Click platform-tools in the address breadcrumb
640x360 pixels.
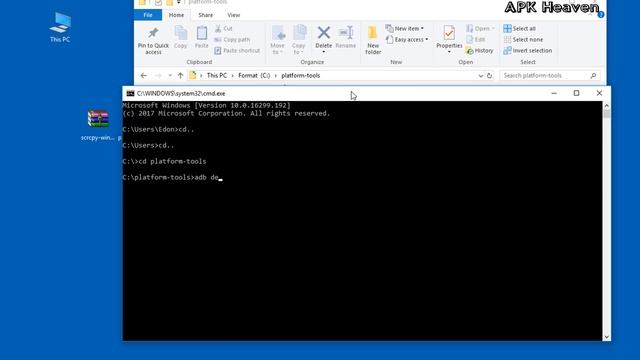pos(300,76)
